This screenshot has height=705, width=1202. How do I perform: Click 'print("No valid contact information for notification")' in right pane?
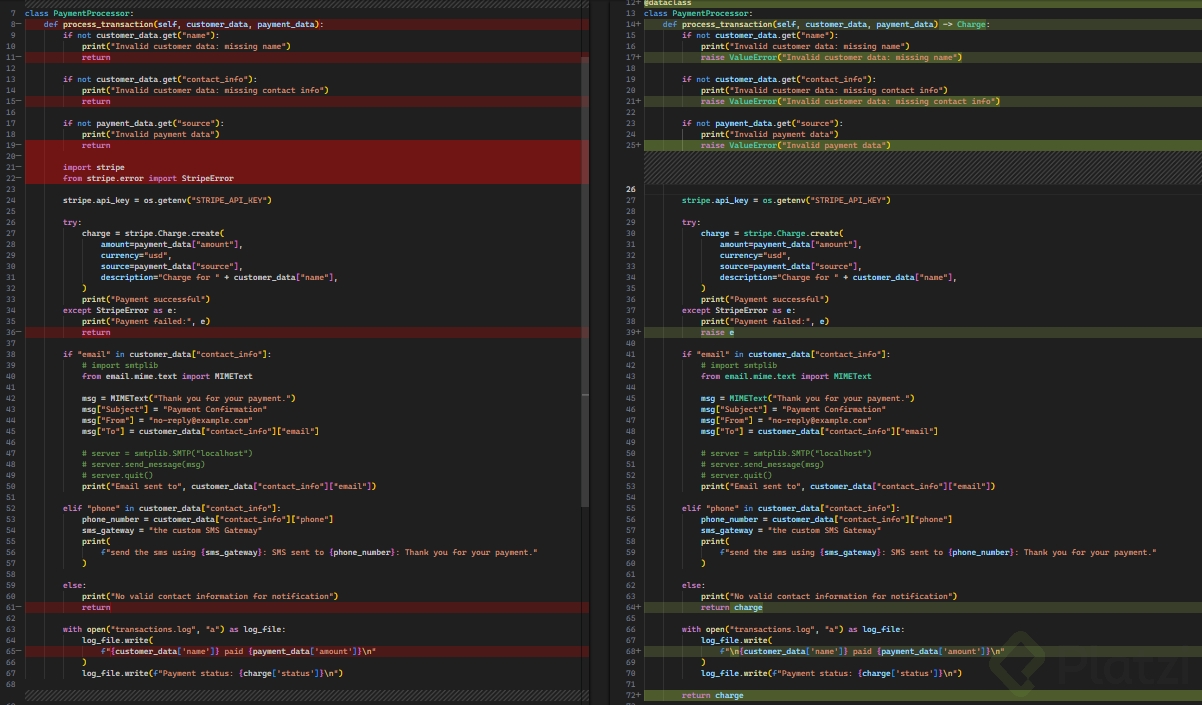(x=829, y=596)
